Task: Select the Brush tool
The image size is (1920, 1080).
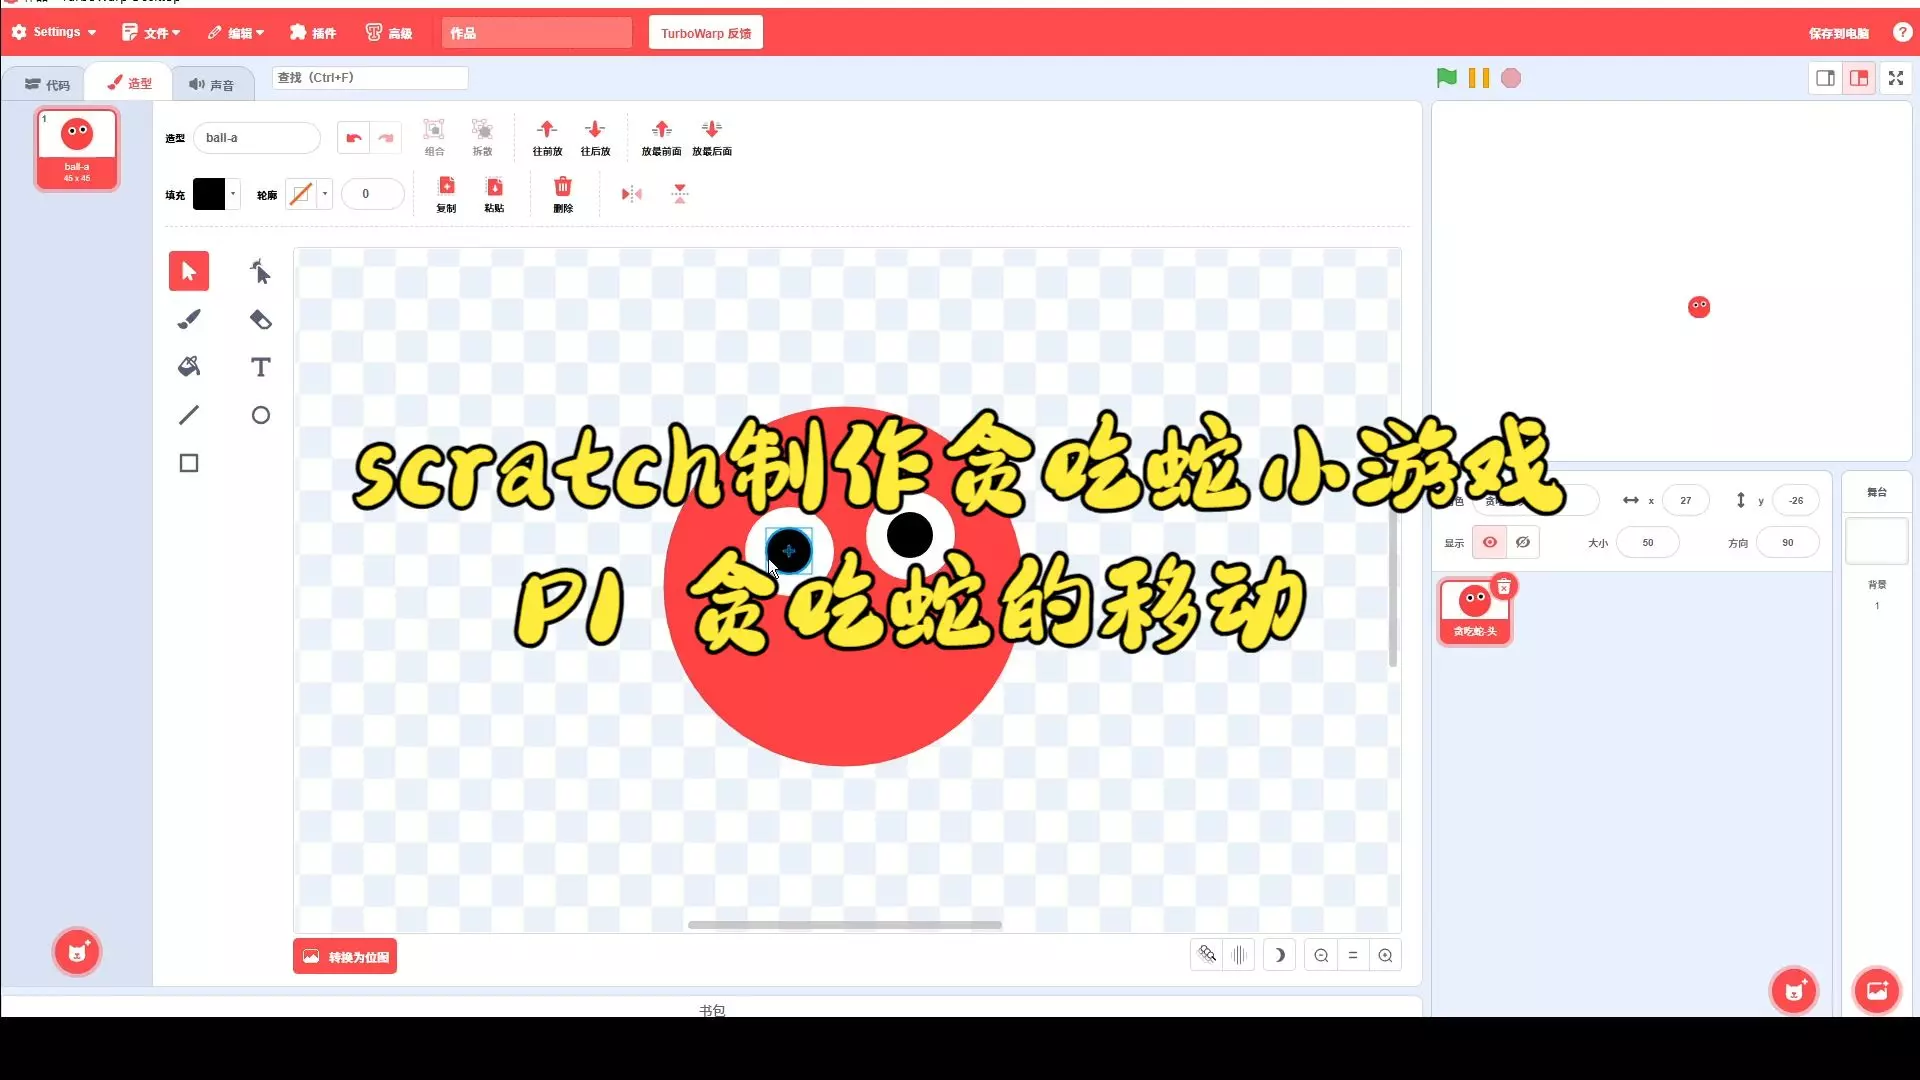Action: (x=189, y=319)
